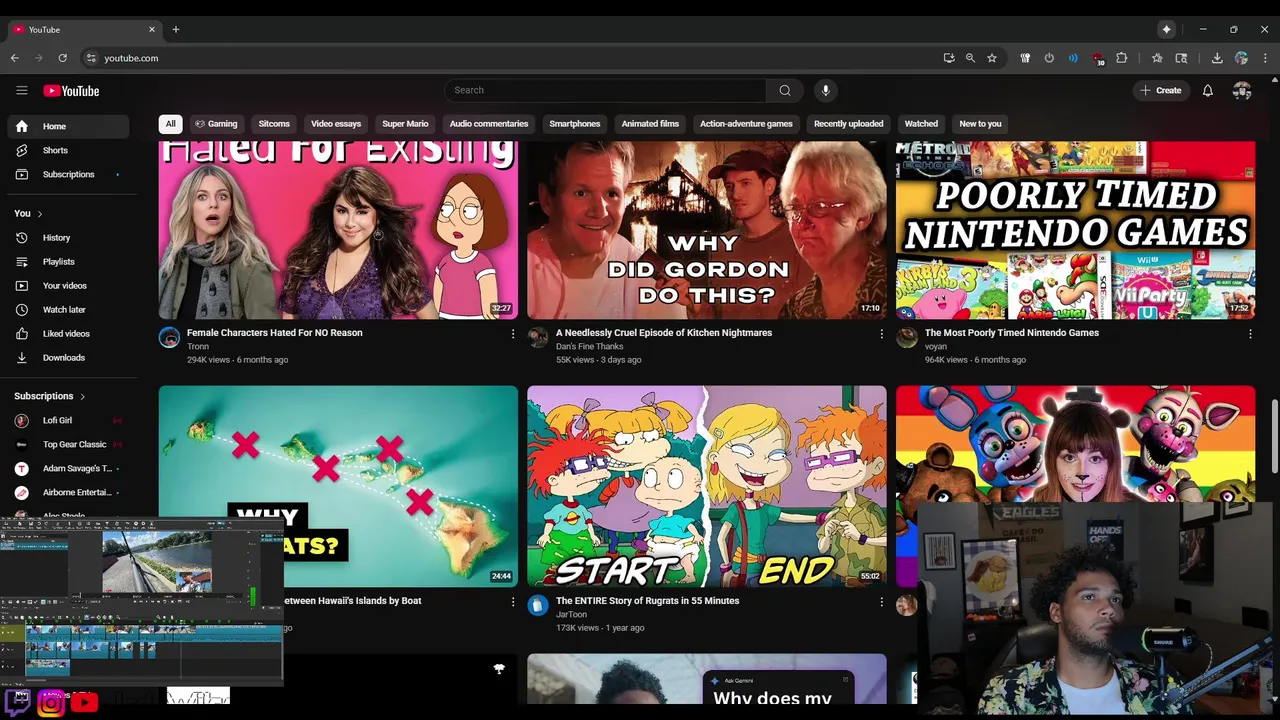This screenshot has height=720, width=1280.
Task: Select the Sitcoms filter chip
Action: pyautogui.click(x=274, y=124)
